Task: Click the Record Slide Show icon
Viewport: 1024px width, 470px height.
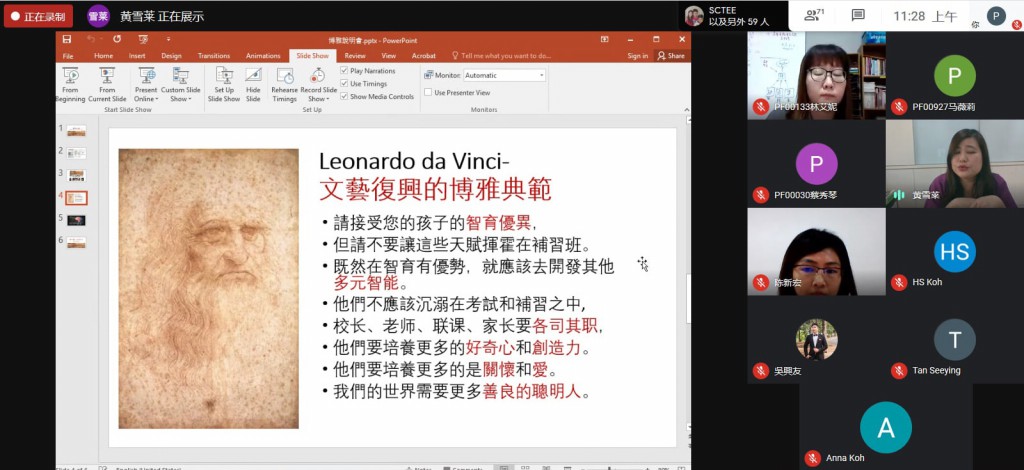Action: pyautogui.click(x=318, y=76)
